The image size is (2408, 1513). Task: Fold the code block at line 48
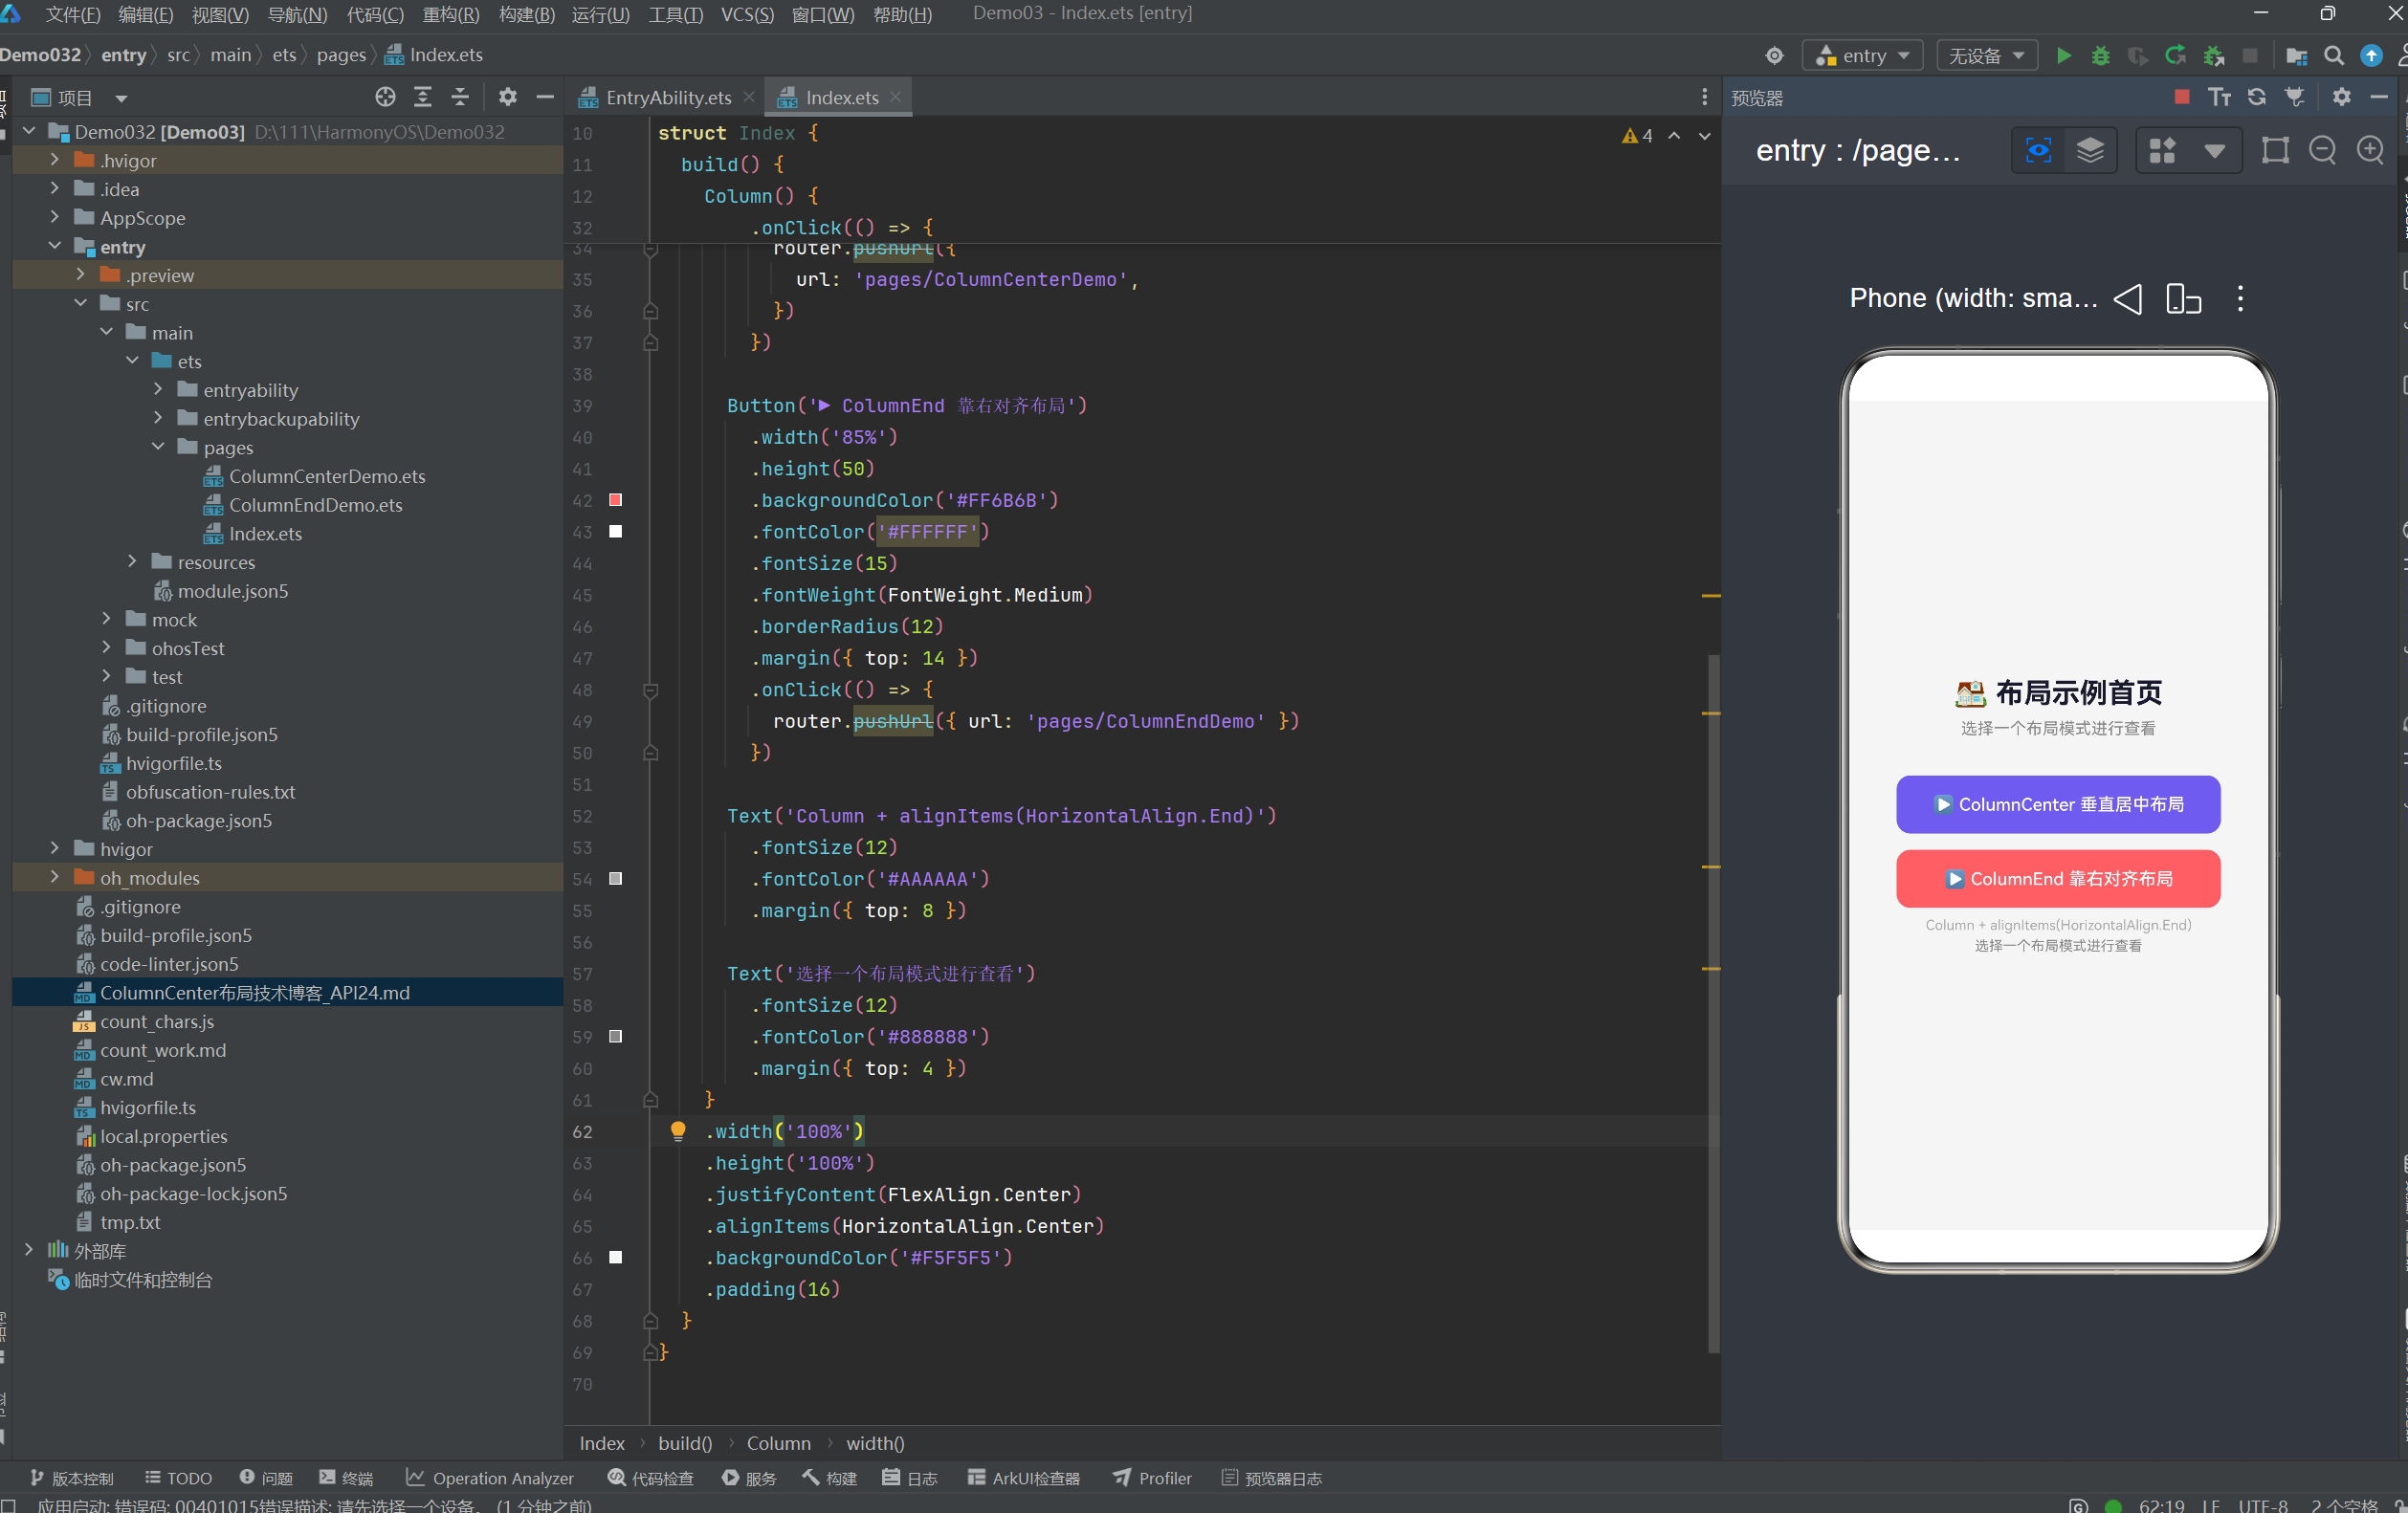[x=650, y=690]
